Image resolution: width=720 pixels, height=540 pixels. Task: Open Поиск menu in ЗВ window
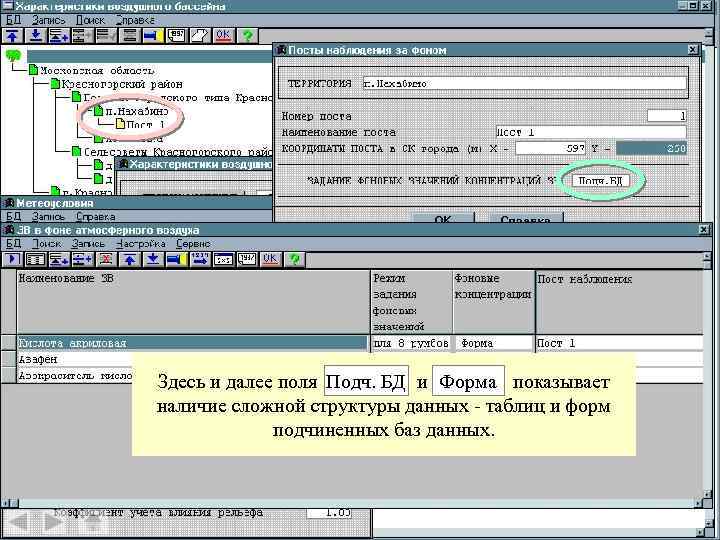pyautogui.click(x=46, y=244)
